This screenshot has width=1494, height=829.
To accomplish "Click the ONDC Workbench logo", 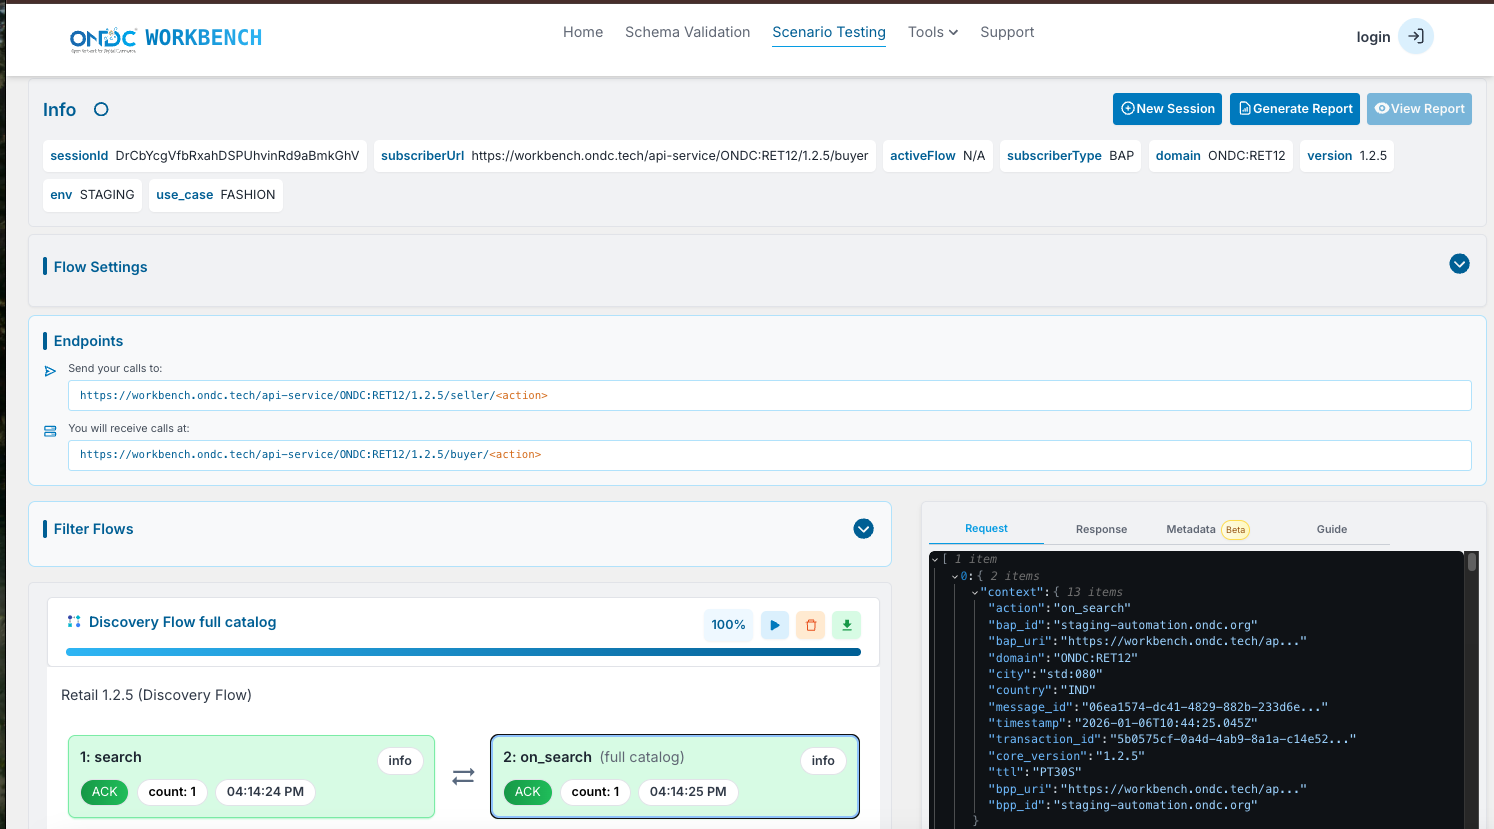I will pyautogui.click(x=166, y=38).
